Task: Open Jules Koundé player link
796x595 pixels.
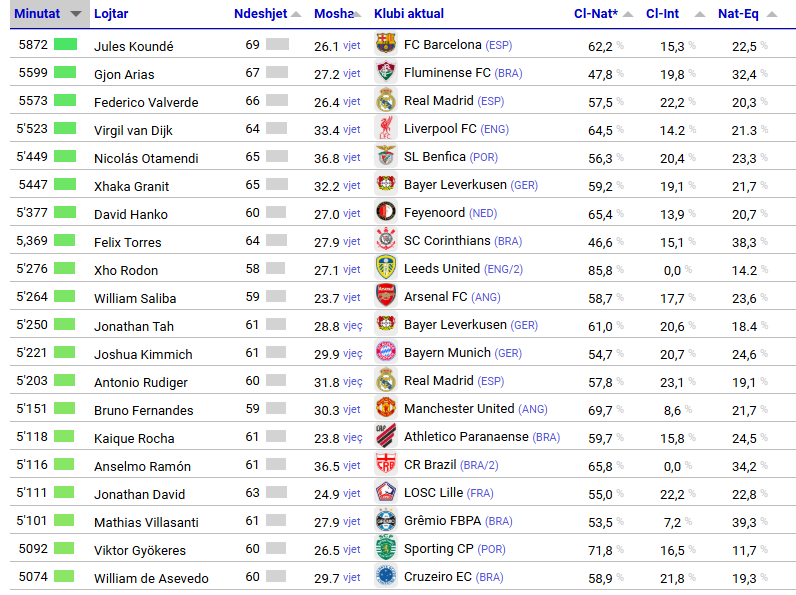Action: tap(133, 46)
